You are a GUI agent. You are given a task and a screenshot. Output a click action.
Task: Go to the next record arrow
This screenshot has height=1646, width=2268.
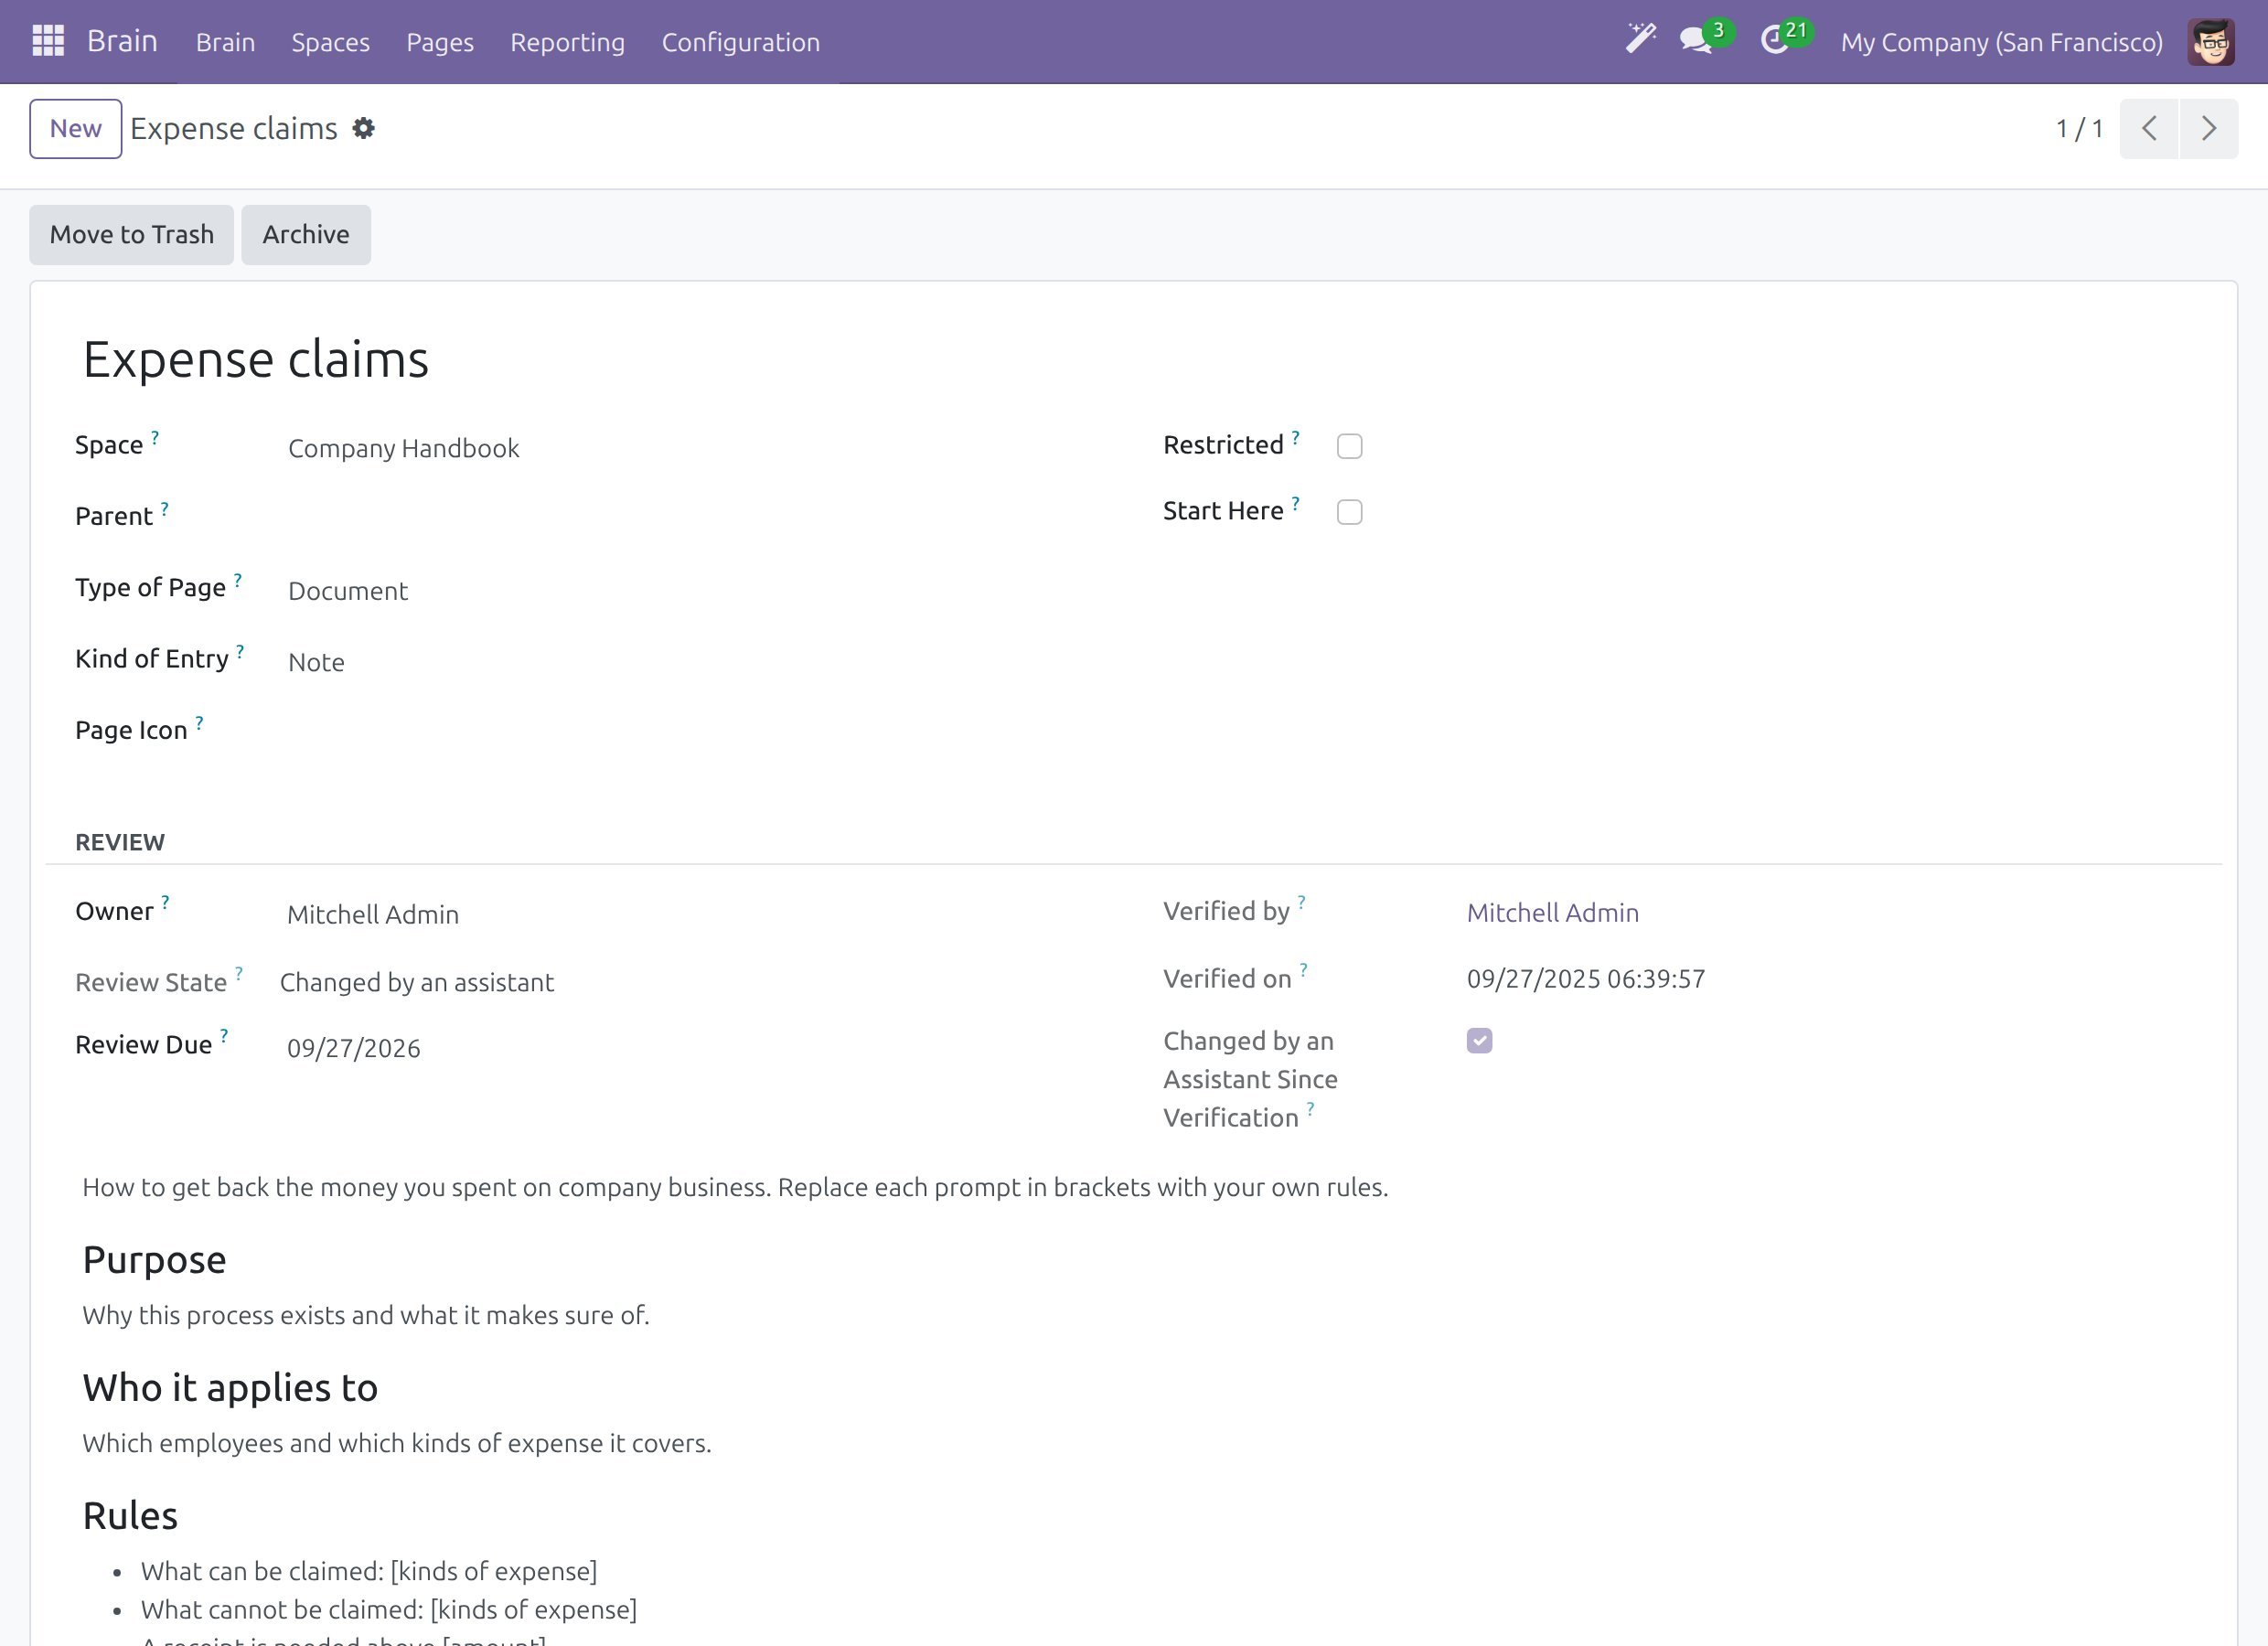2209,128
